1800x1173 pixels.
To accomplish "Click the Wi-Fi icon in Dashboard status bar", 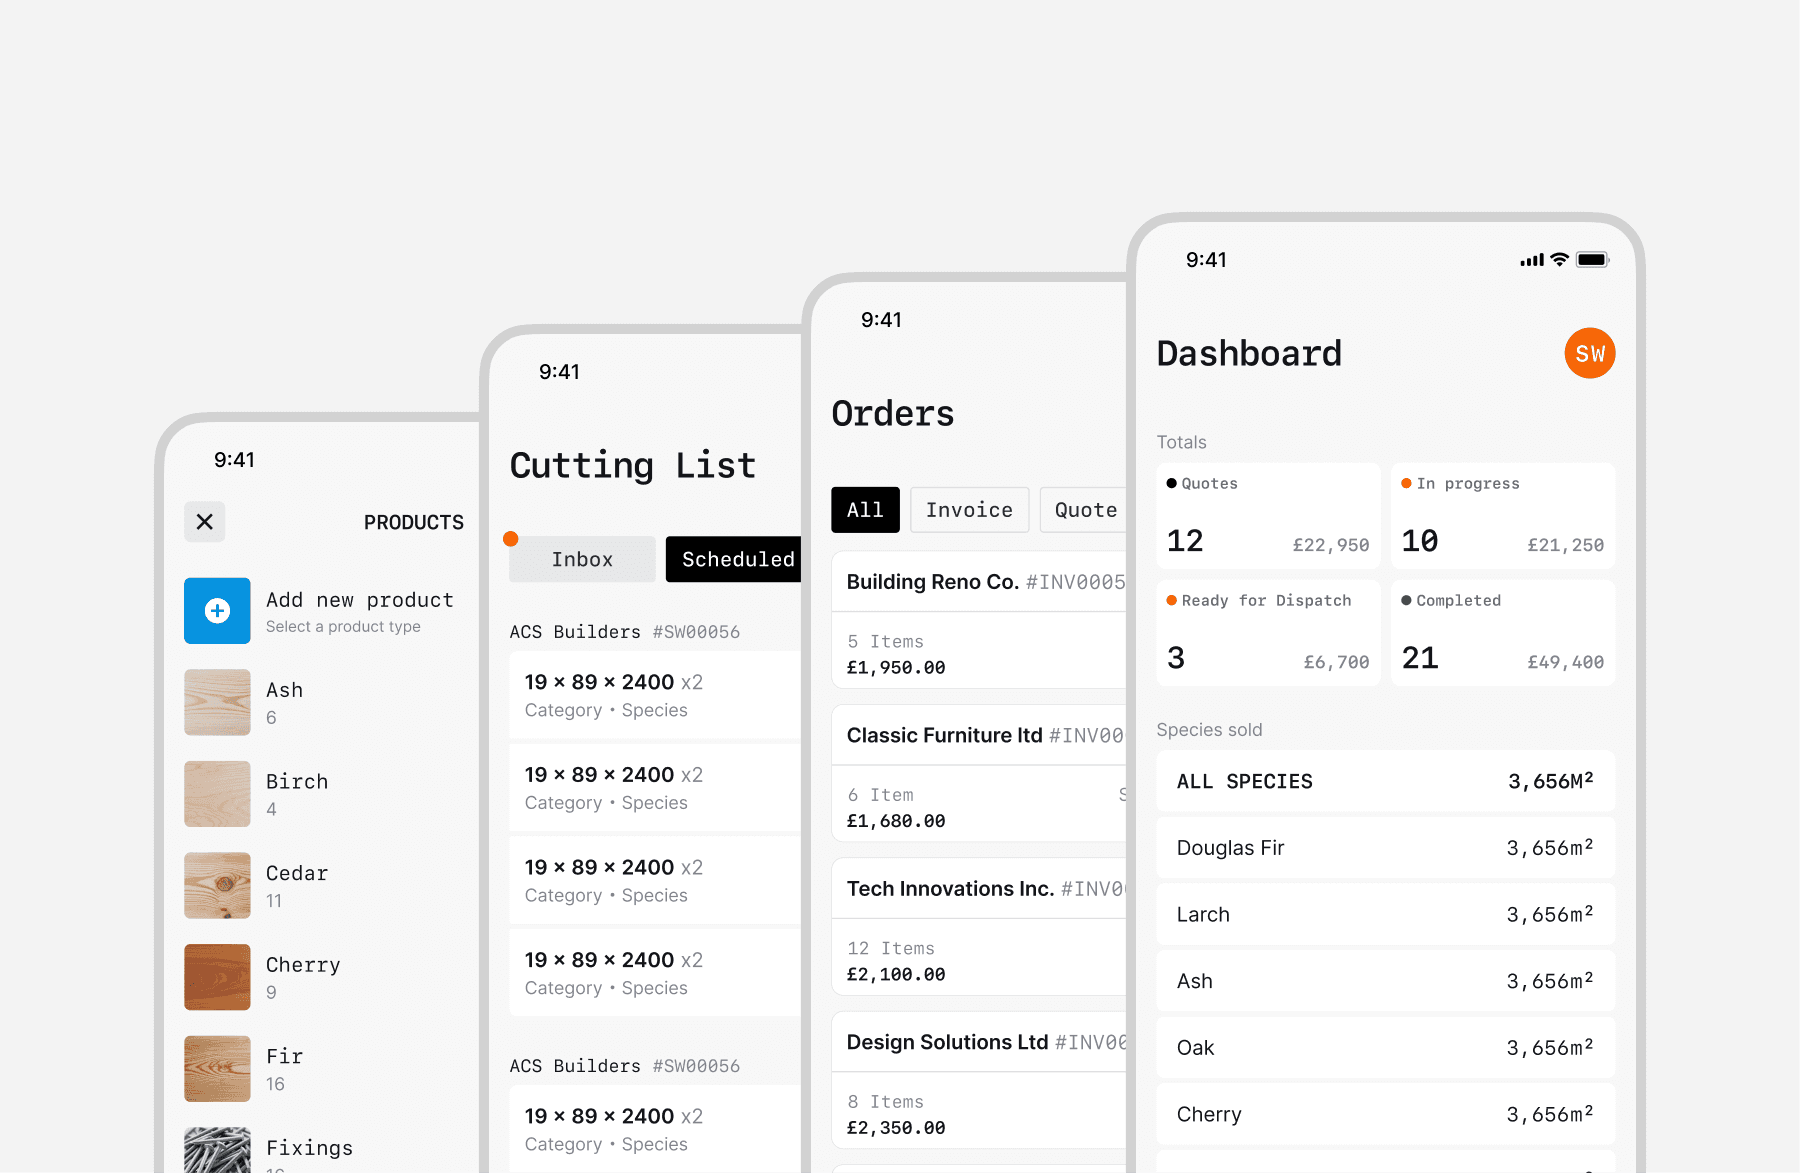I will 1560,260.
